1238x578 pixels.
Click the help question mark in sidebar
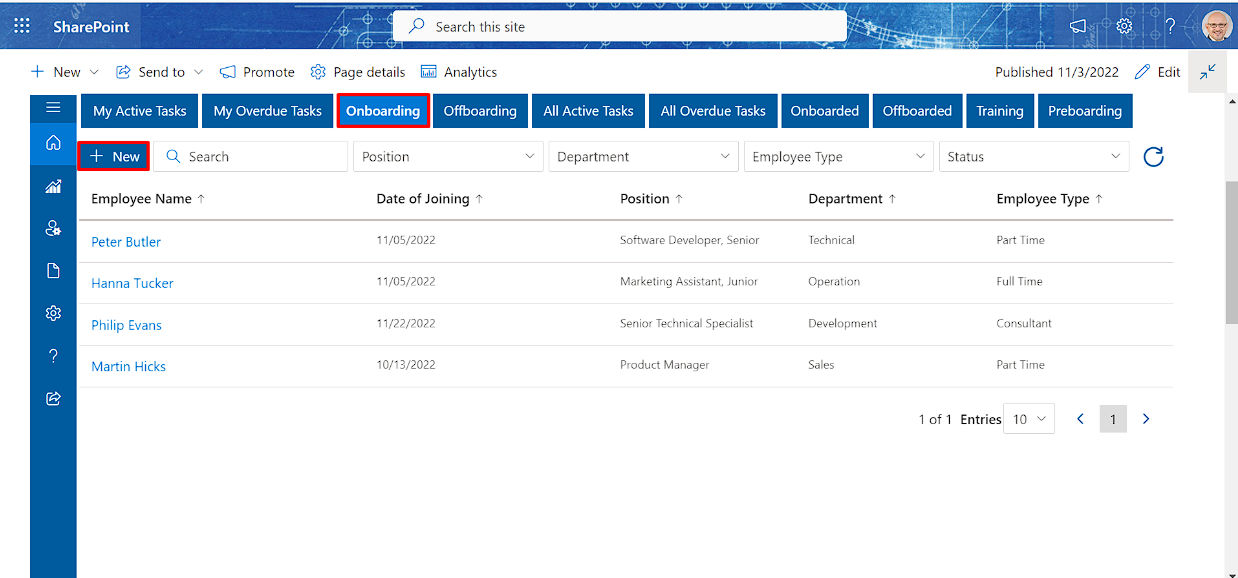(x=53, y=356)
